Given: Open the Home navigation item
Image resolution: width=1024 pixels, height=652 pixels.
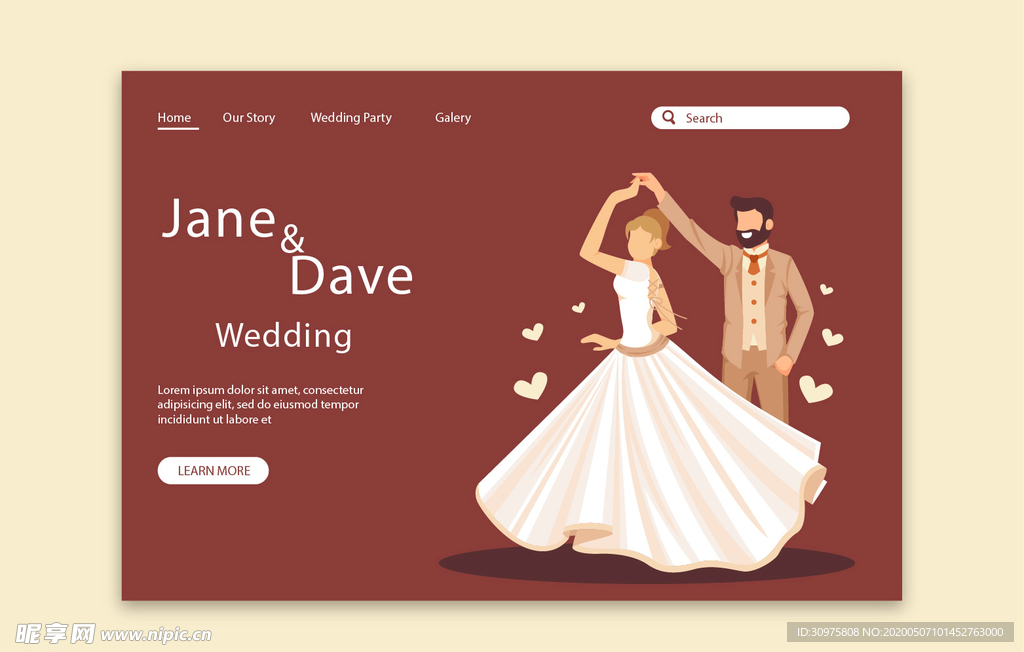Looking at the screenshot, I should coord(174,118).
